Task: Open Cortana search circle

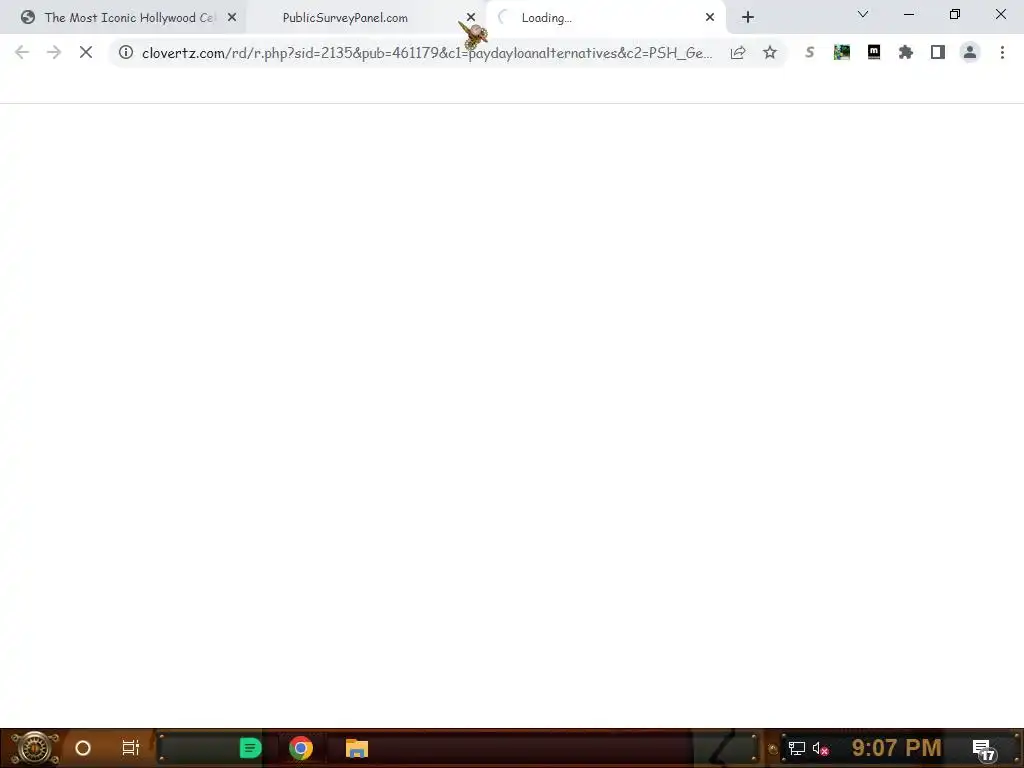Action: 83,748
